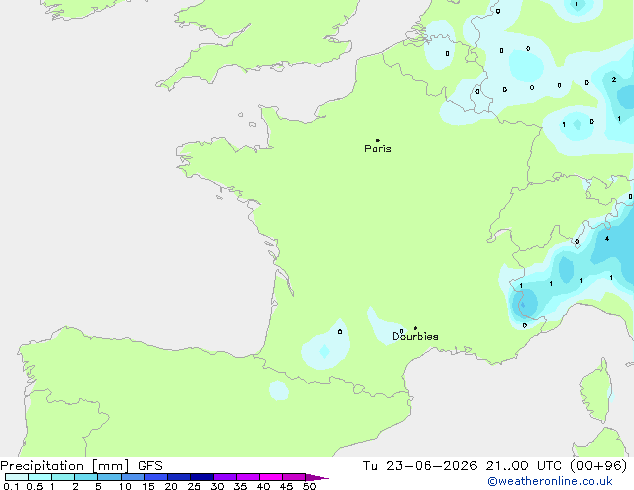Click the 20 mm dark blue legend swatch
The height and width of the screenshot is (490, 634).
[x=179, y=477]
